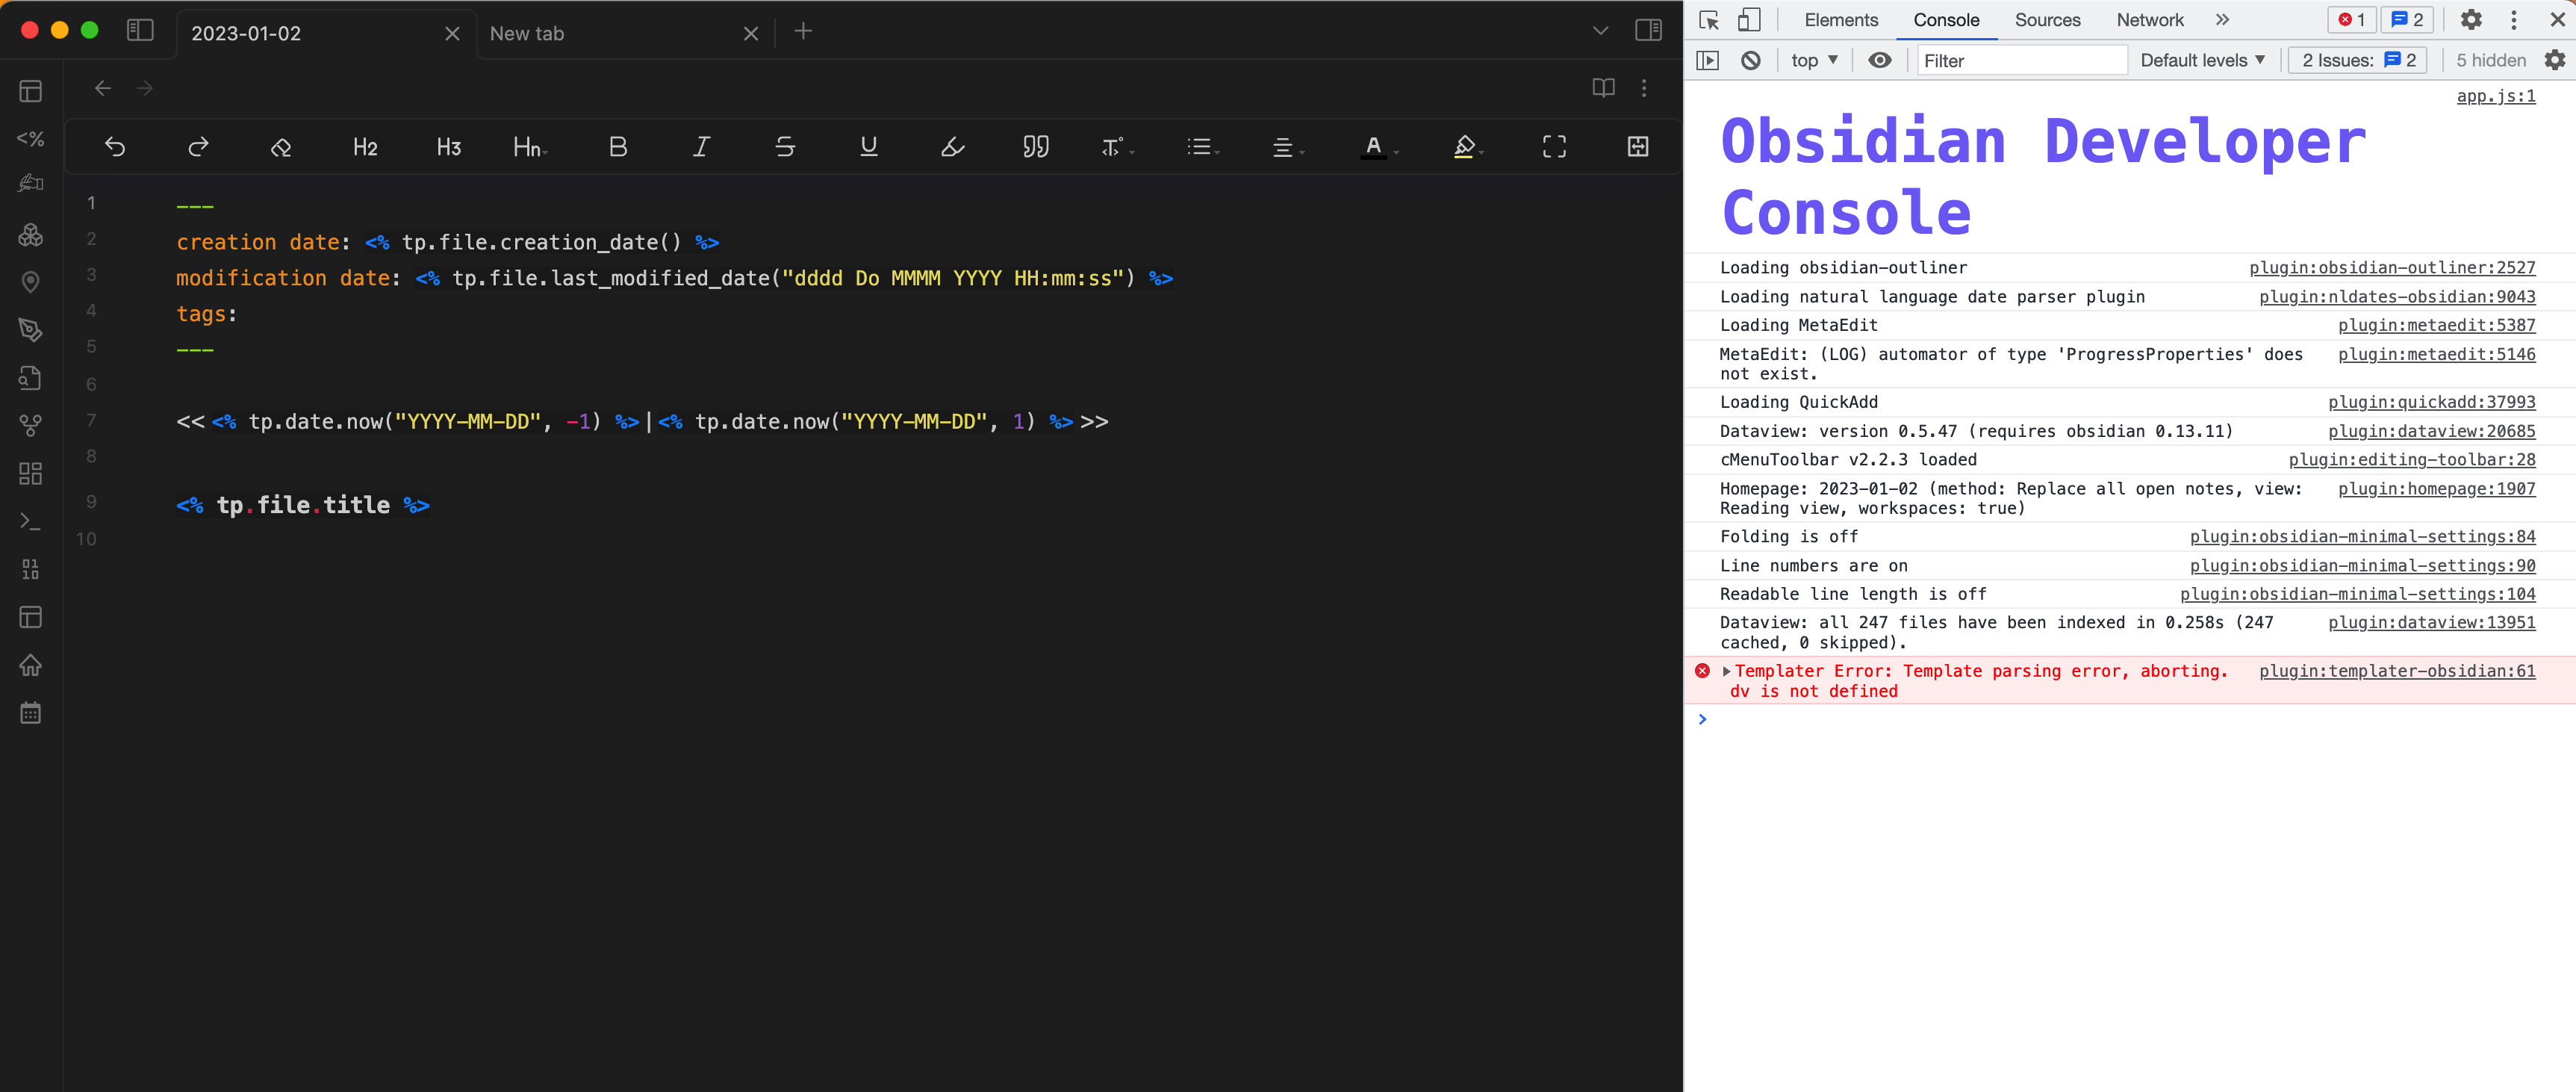Image resolution: width=2576 pixels, height=1092 pixels.
Task: Insert a blockquote with the quote icon
Action: pyautogui.click(x=1036, y=147)
